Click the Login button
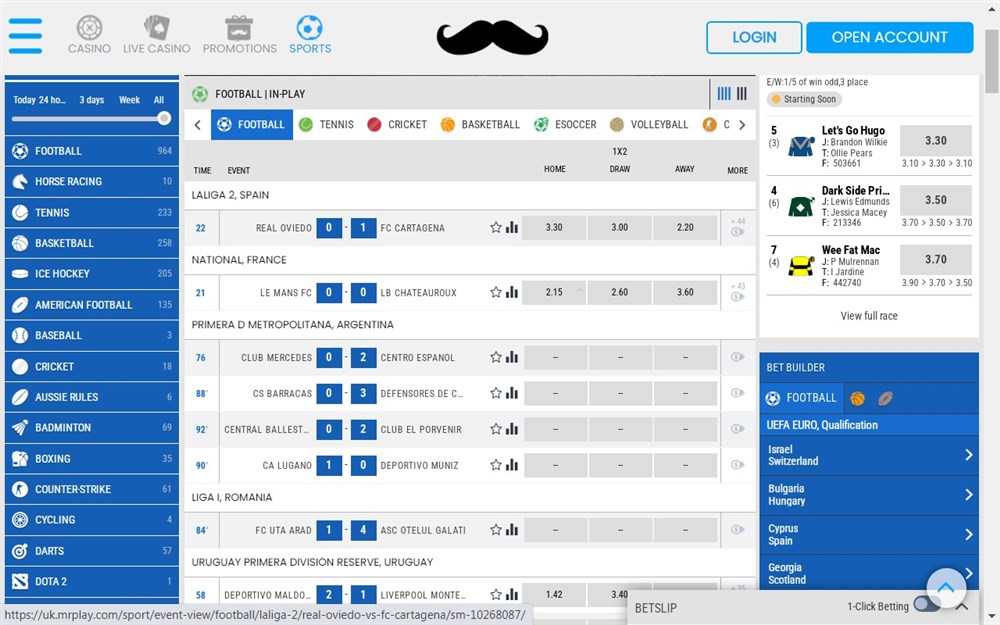 (x=754, y=38)
